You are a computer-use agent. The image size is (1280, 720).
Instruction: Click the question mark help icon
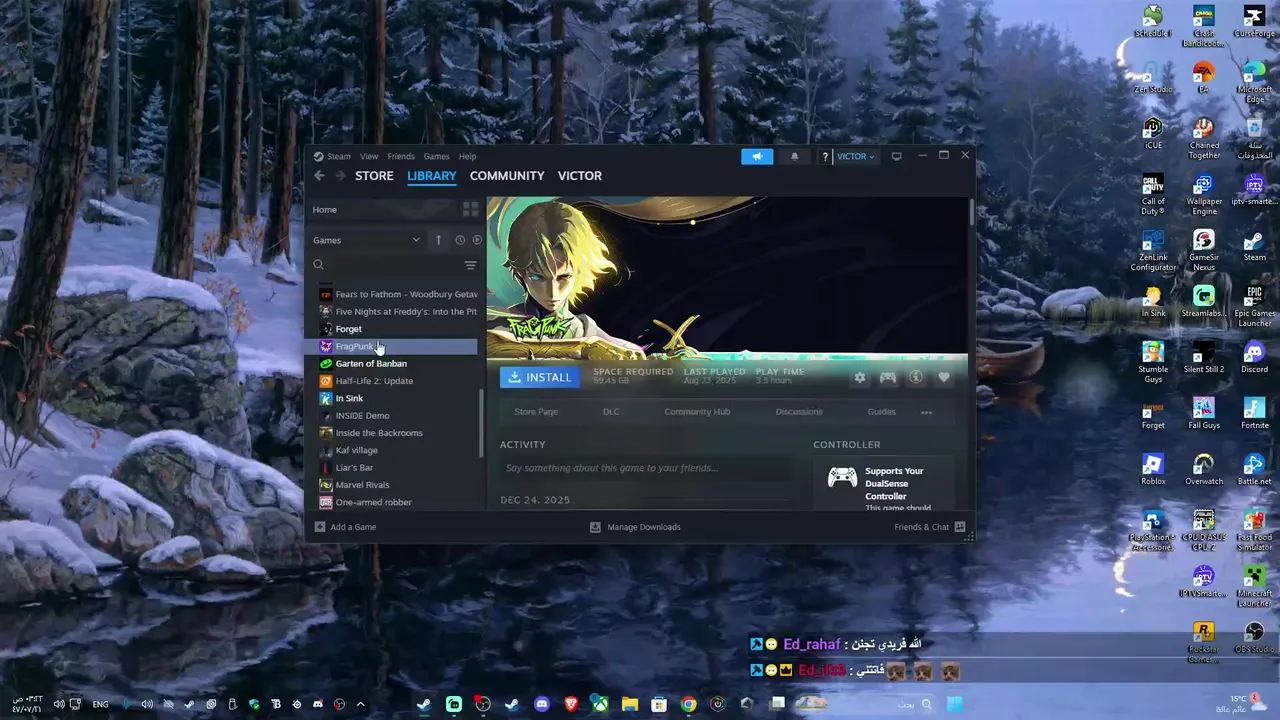[825, 157]
